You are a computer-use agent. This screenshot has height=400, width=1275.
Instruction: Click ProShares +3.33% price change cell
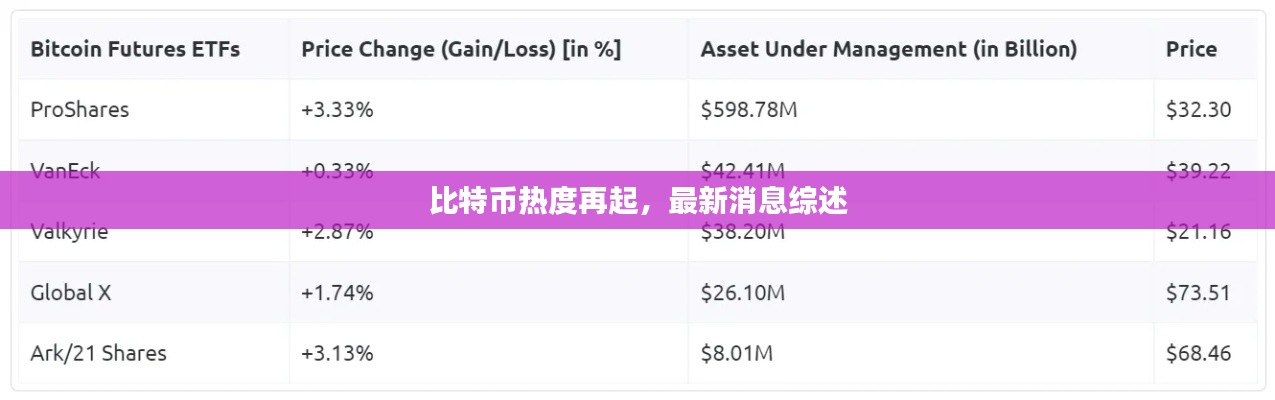(x=337, y=110)
